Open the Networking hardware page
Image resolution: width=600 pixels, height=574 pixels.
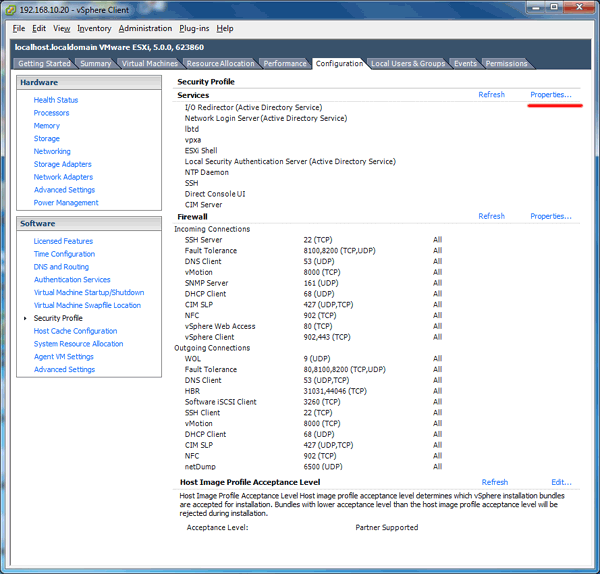point(52,151)
